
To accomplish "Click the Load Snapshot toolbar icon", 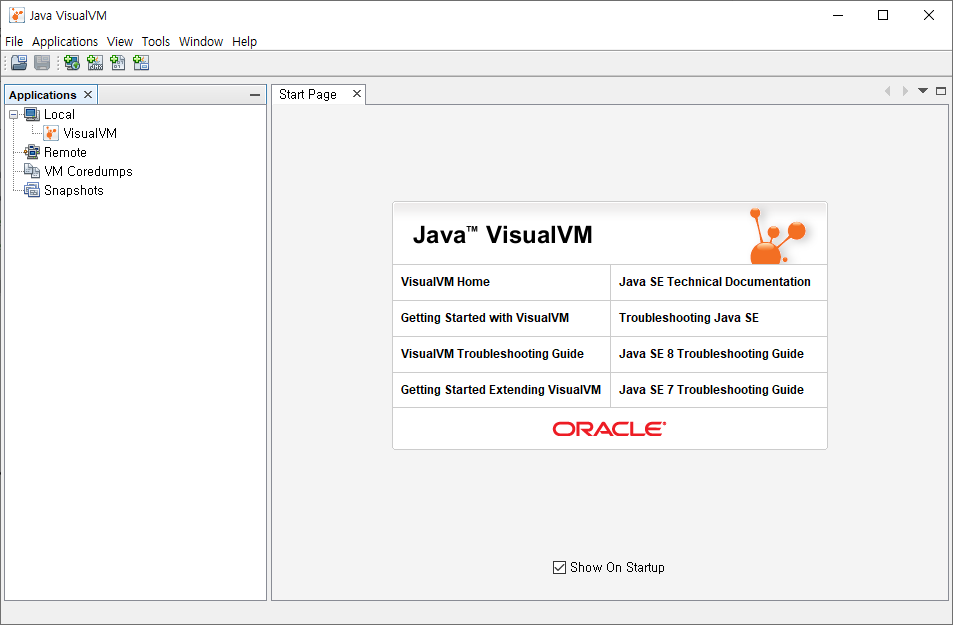I will coord(19,63).
